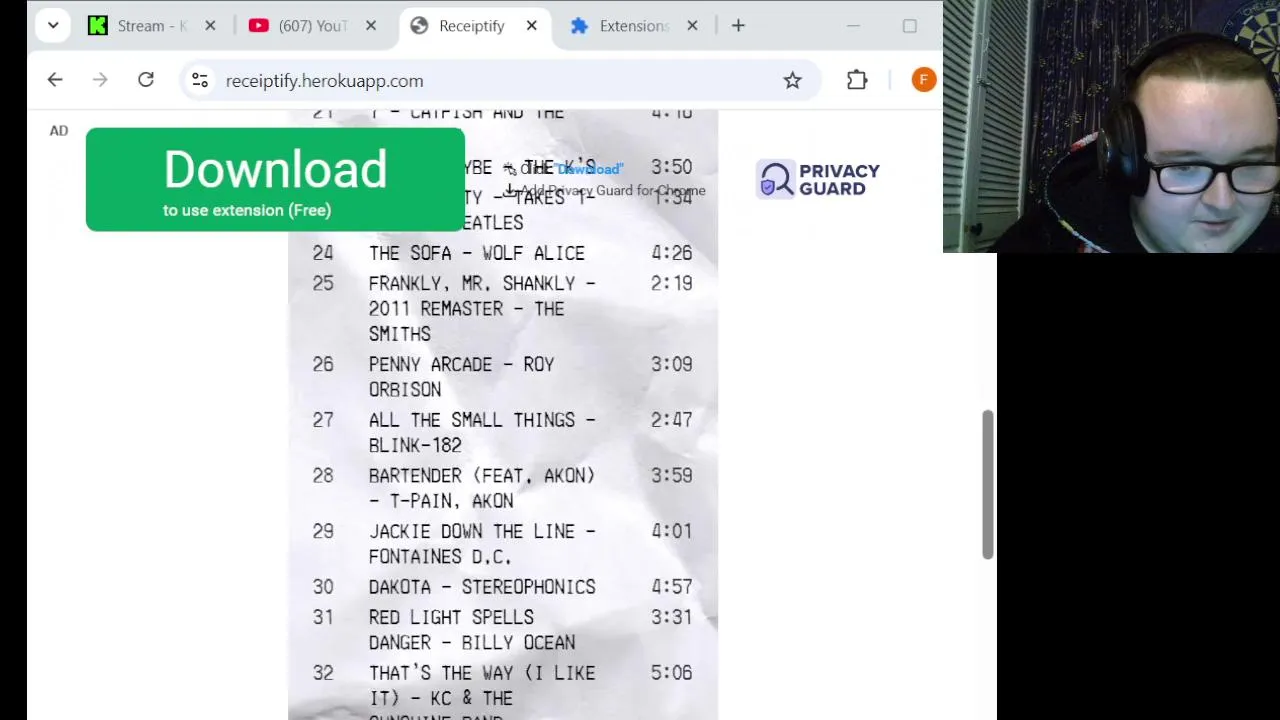
Task: Bookmark this page with star icon
Action: (x=792, y=81)
